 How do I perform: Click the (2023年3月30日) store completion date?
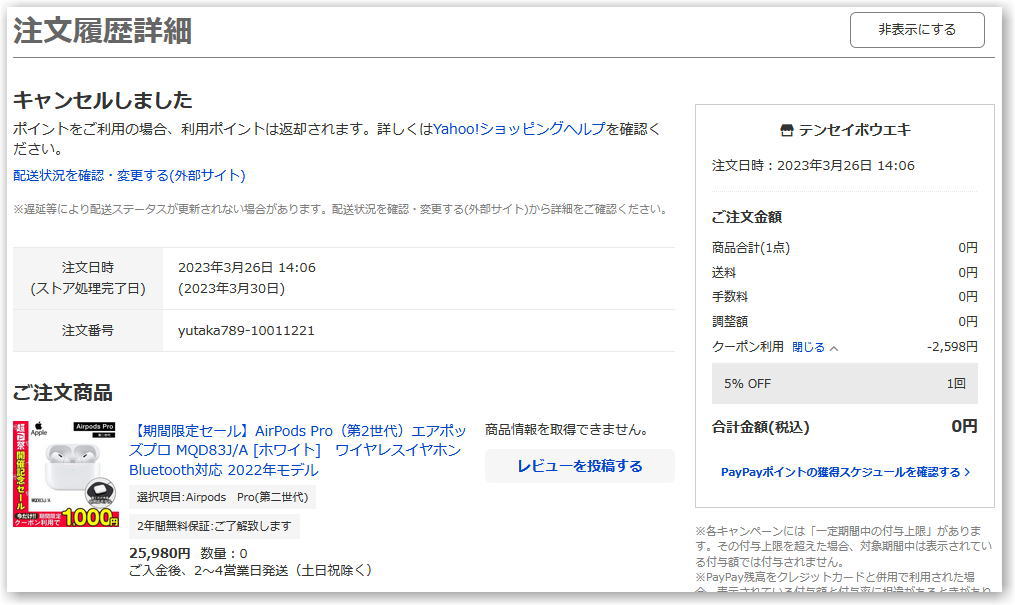pos(231,289)
